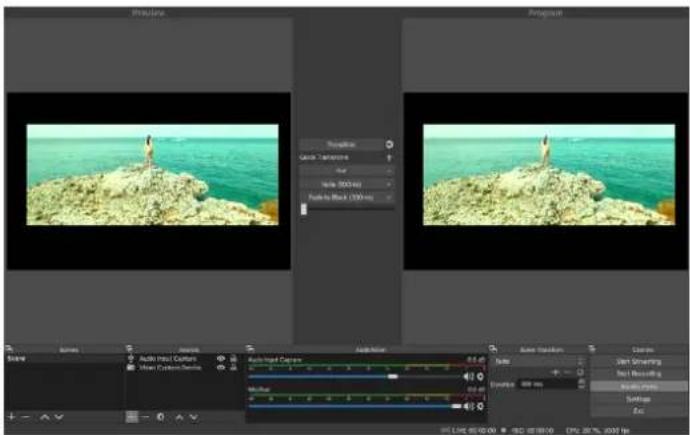Trigger the Fade to Black quick transition
The height and width of the screenshot is (435, 690).
point(341,198)
